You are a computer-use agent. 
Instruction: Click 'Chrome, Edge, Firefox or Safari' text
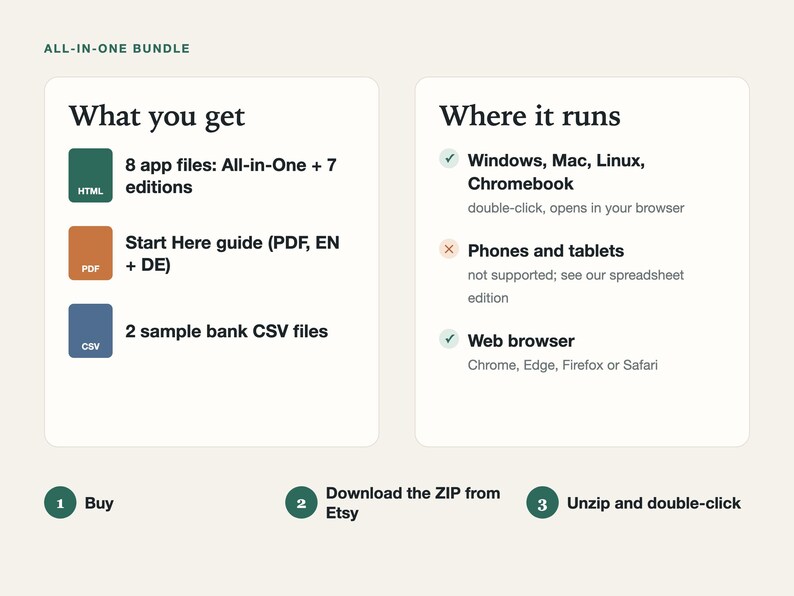tap(563, 365)
